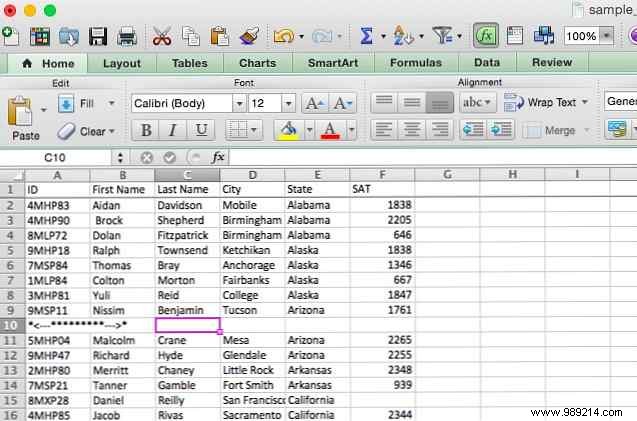Viewport: 637px width, 421px height.
Task: Go to the SmartArt tab
Action: point(333,63)
